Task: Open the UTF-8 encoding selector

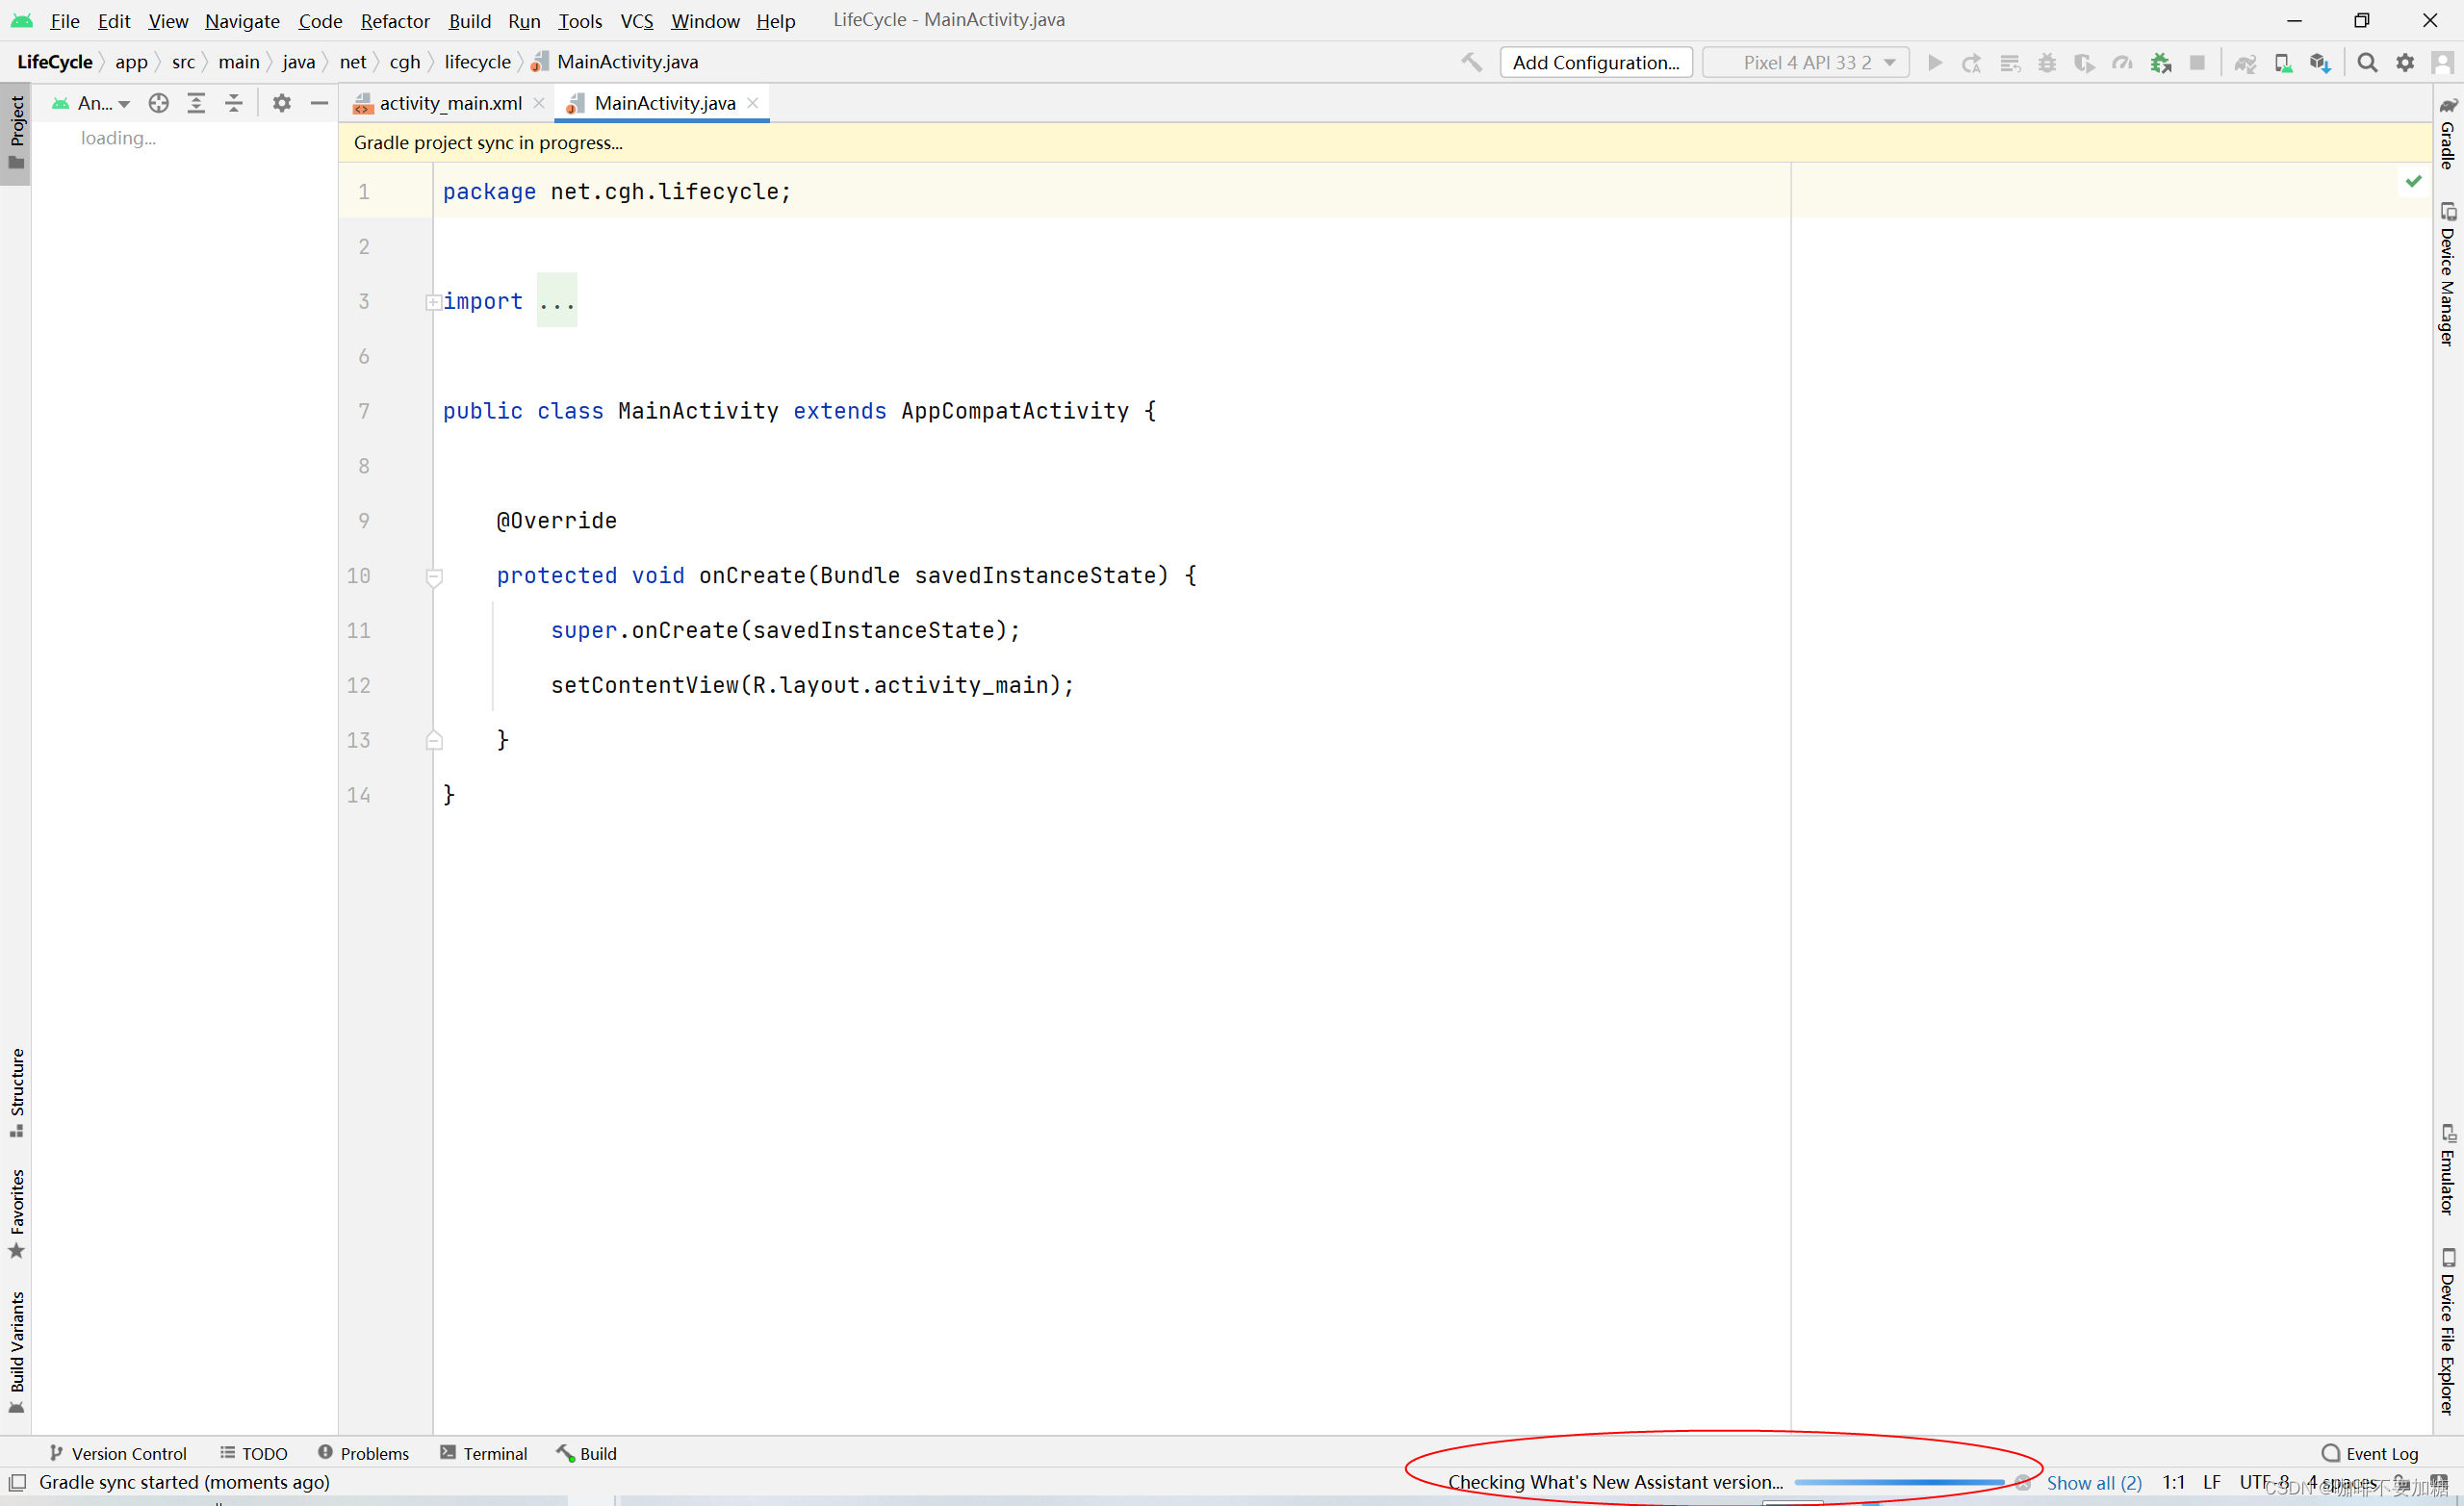Action: (2264, 1482)
